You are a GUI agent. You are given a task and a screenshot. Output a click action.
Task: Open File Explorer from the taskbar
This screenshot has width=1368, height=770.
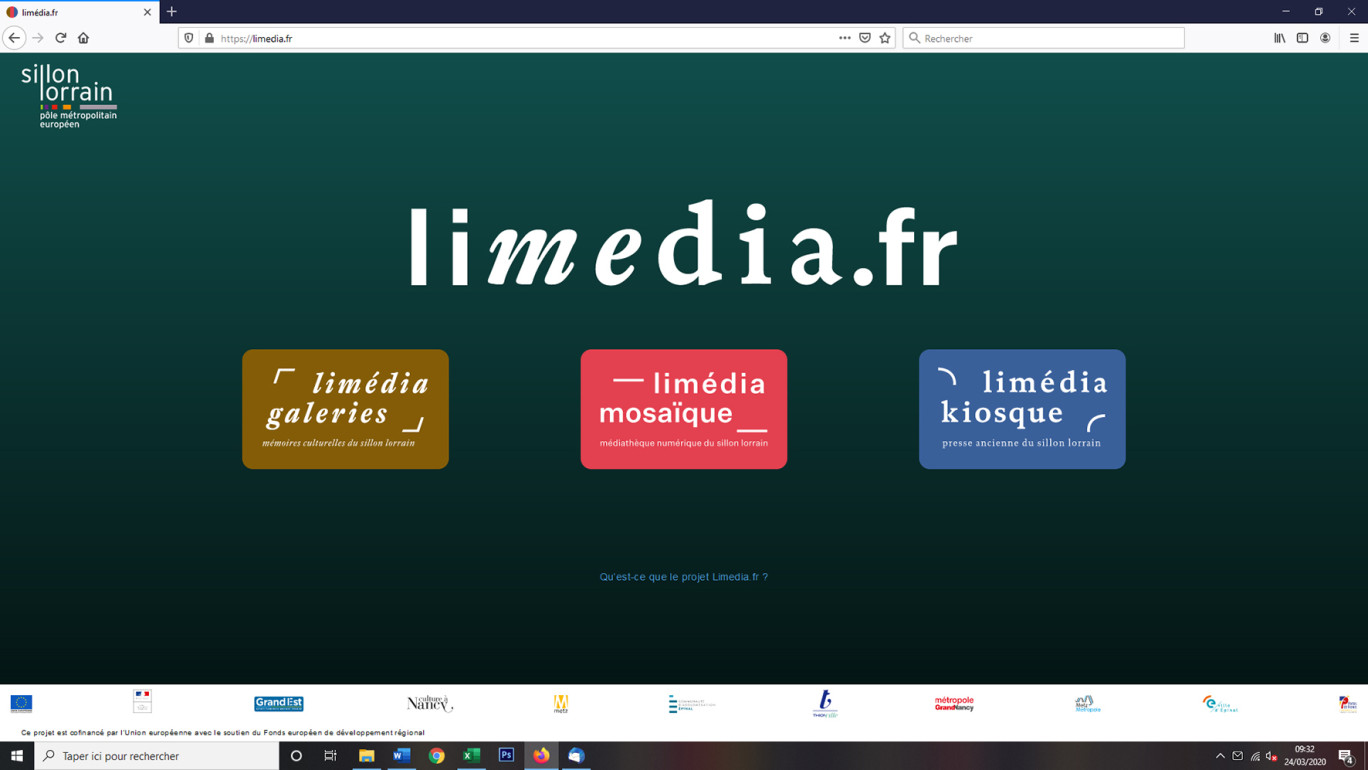pyautogui.click(x=366, y=756)
